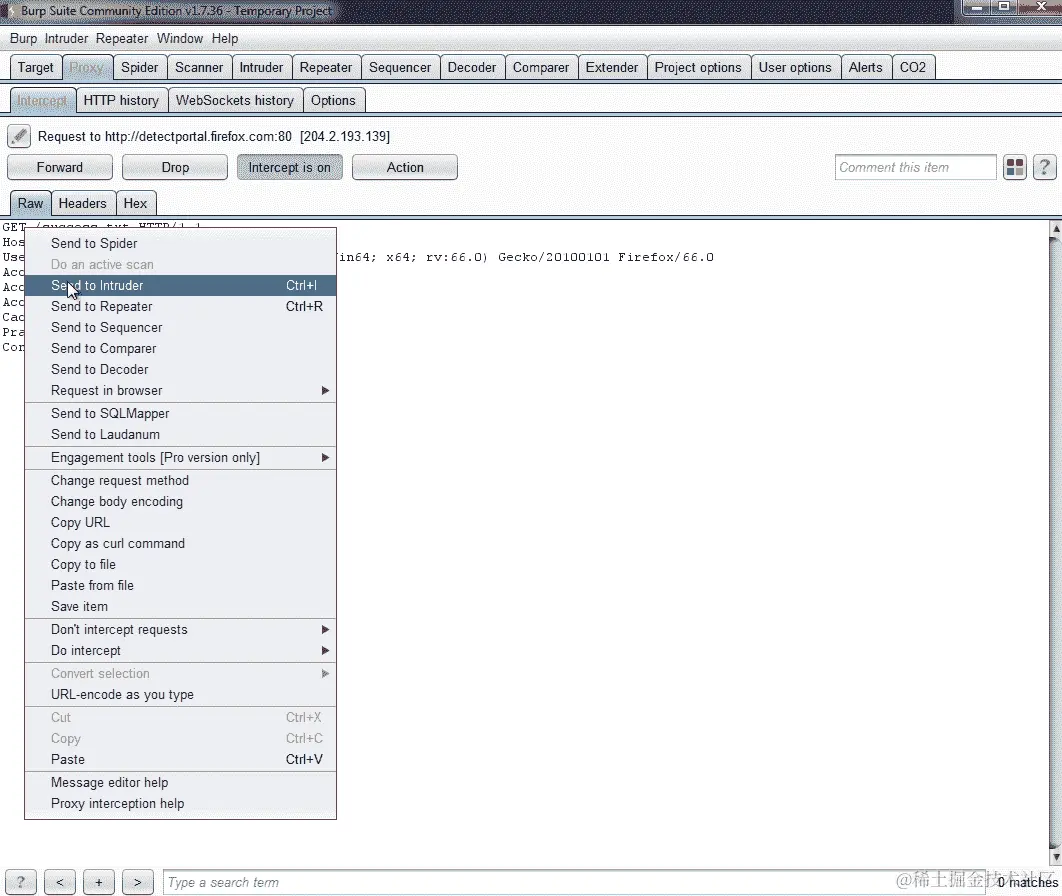Click the previous match '<' button

click(60, 882)
